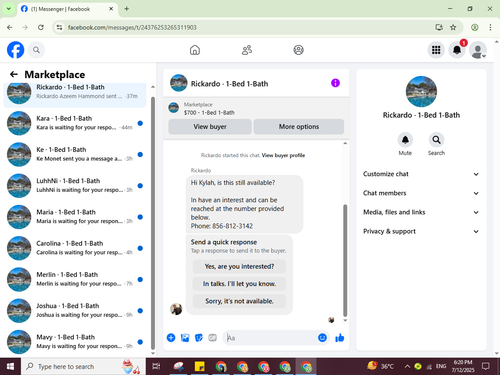500x375 pixels.
Task: Click the View buyer button
Action: tap(210, 127)
